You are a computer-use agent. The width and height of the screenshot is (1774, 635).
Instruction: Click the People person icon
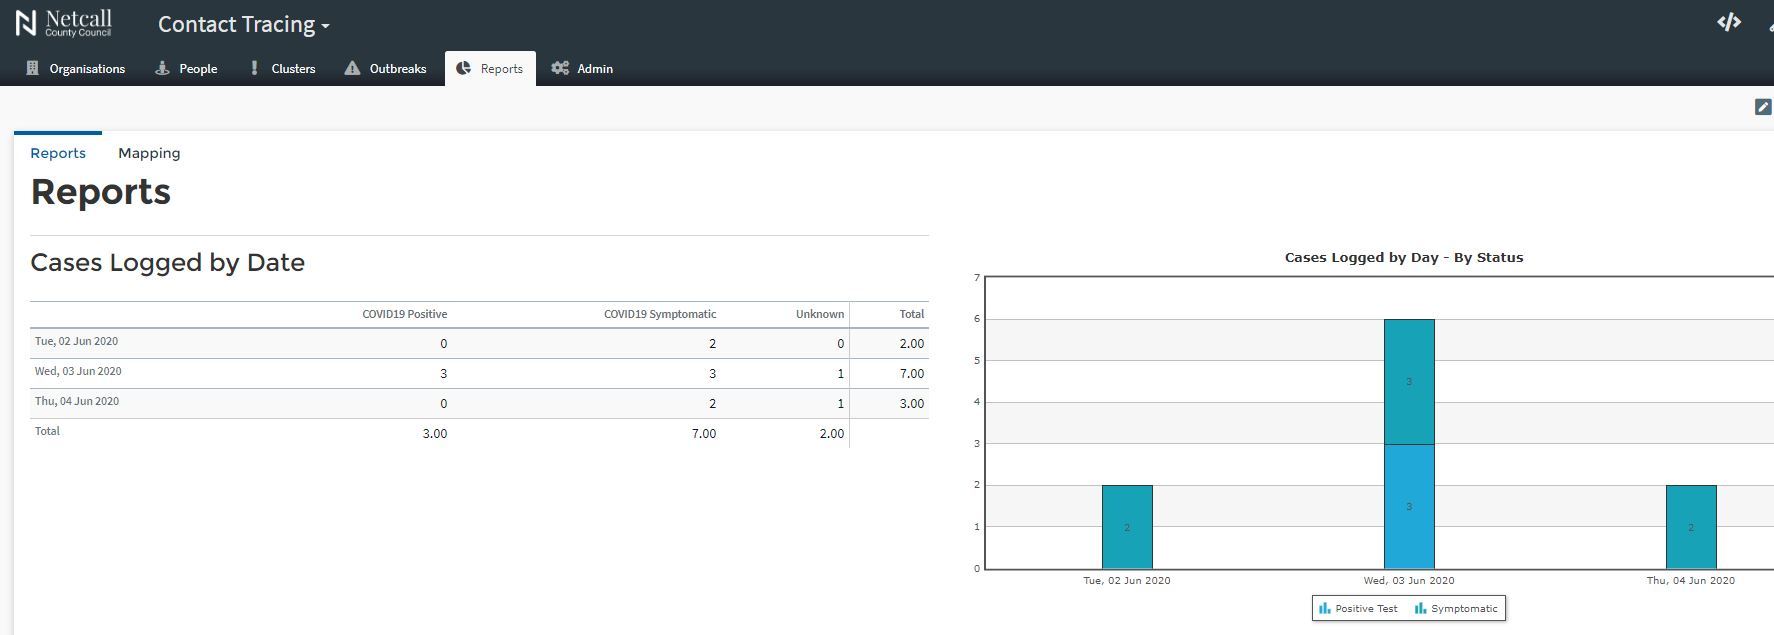162,68
